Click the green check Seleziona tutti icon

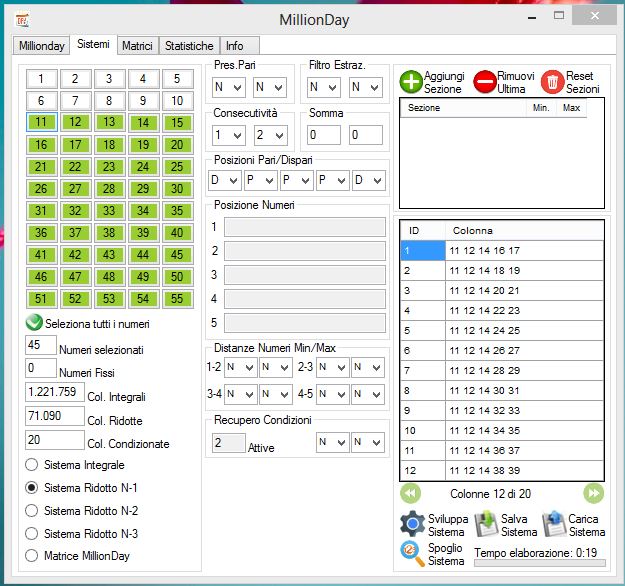click(x=34, y=322)
